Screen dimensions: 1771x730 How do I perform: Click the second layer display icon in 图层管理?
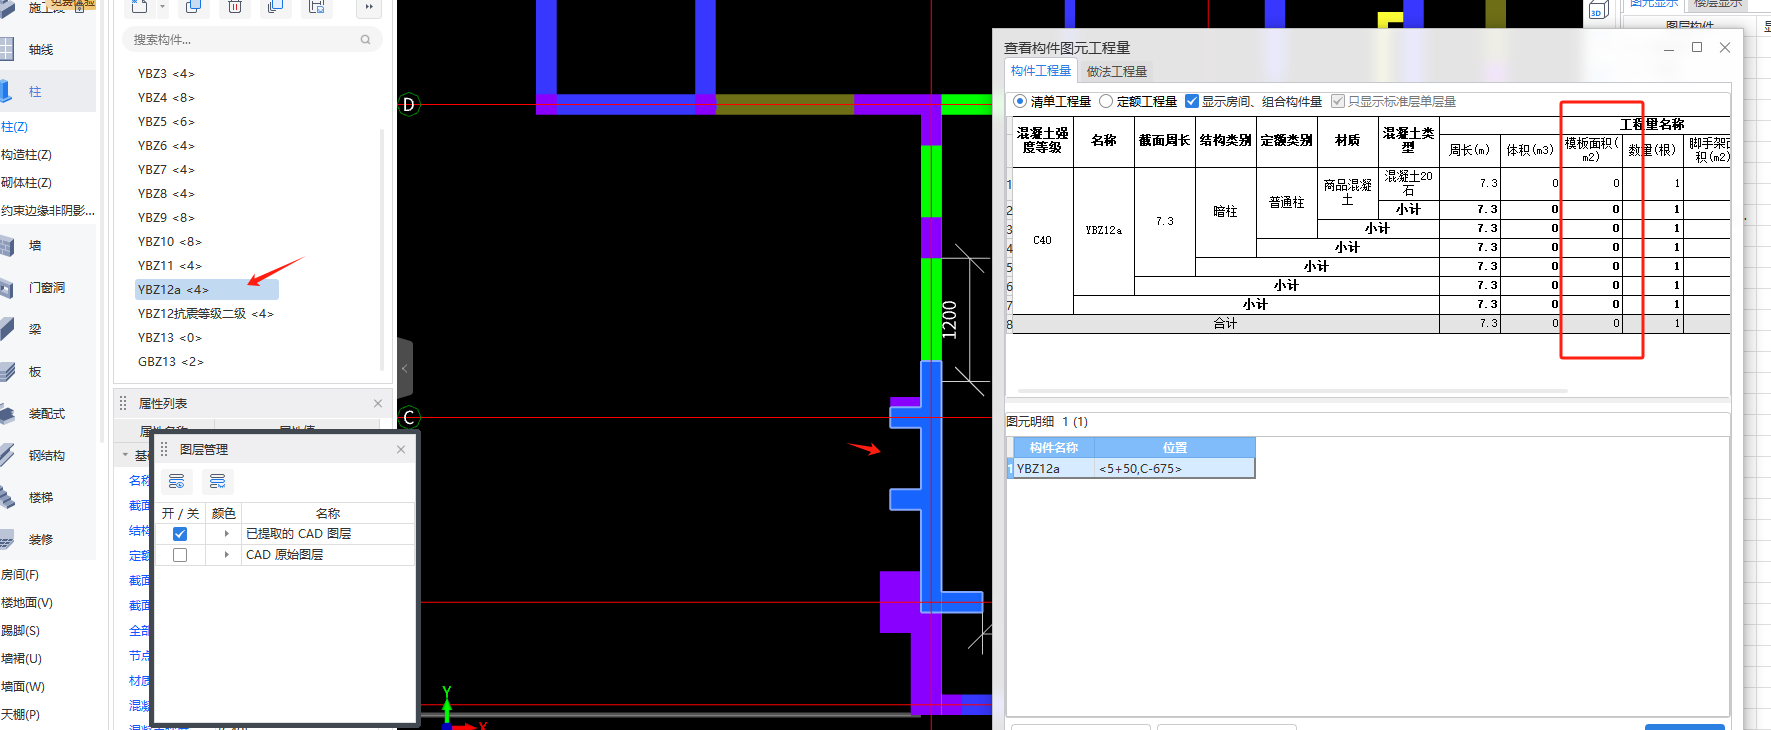(218, 481)
